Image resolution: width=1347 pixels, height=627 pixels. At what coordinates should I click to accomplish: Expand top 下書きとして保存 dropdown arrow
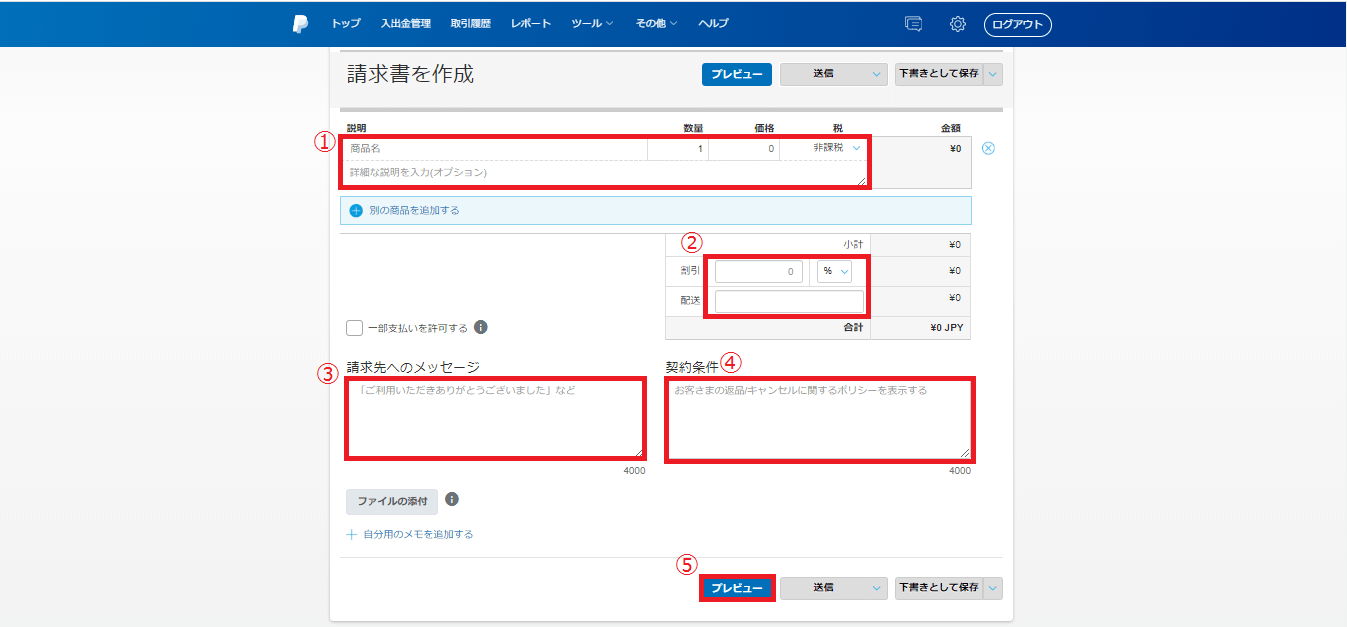[992, 74]
